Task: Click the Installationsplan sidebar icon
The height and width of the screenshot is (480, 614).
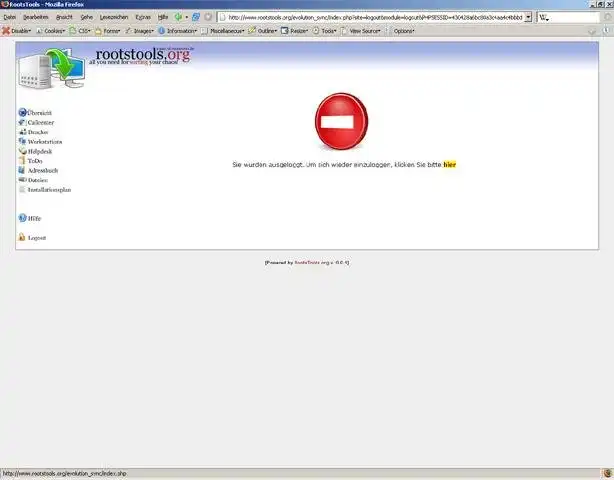Action: 22,189
